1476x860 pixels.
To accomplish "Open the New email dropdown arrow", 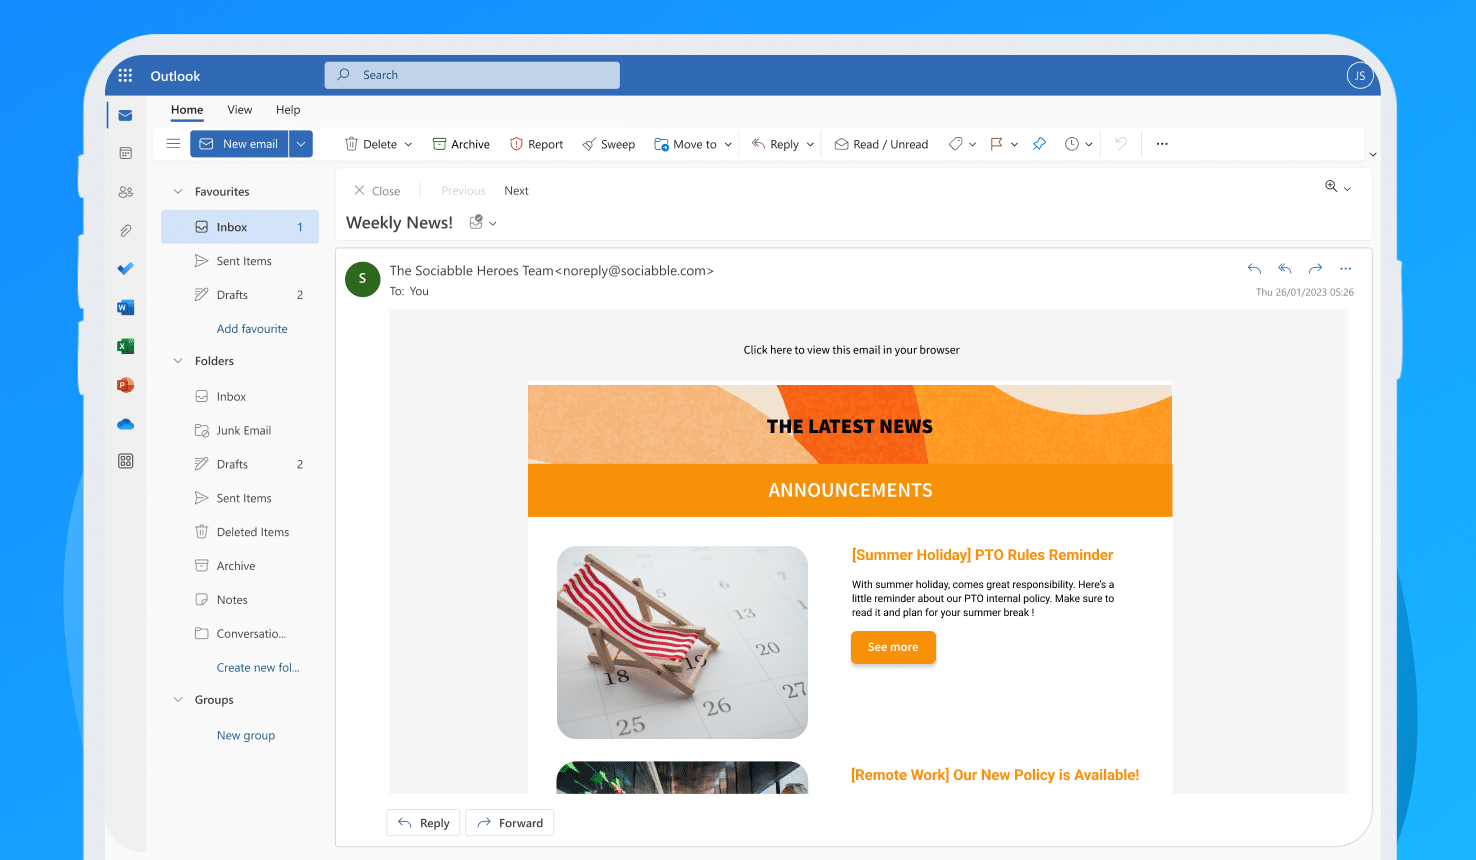I will tap(301, 144).
